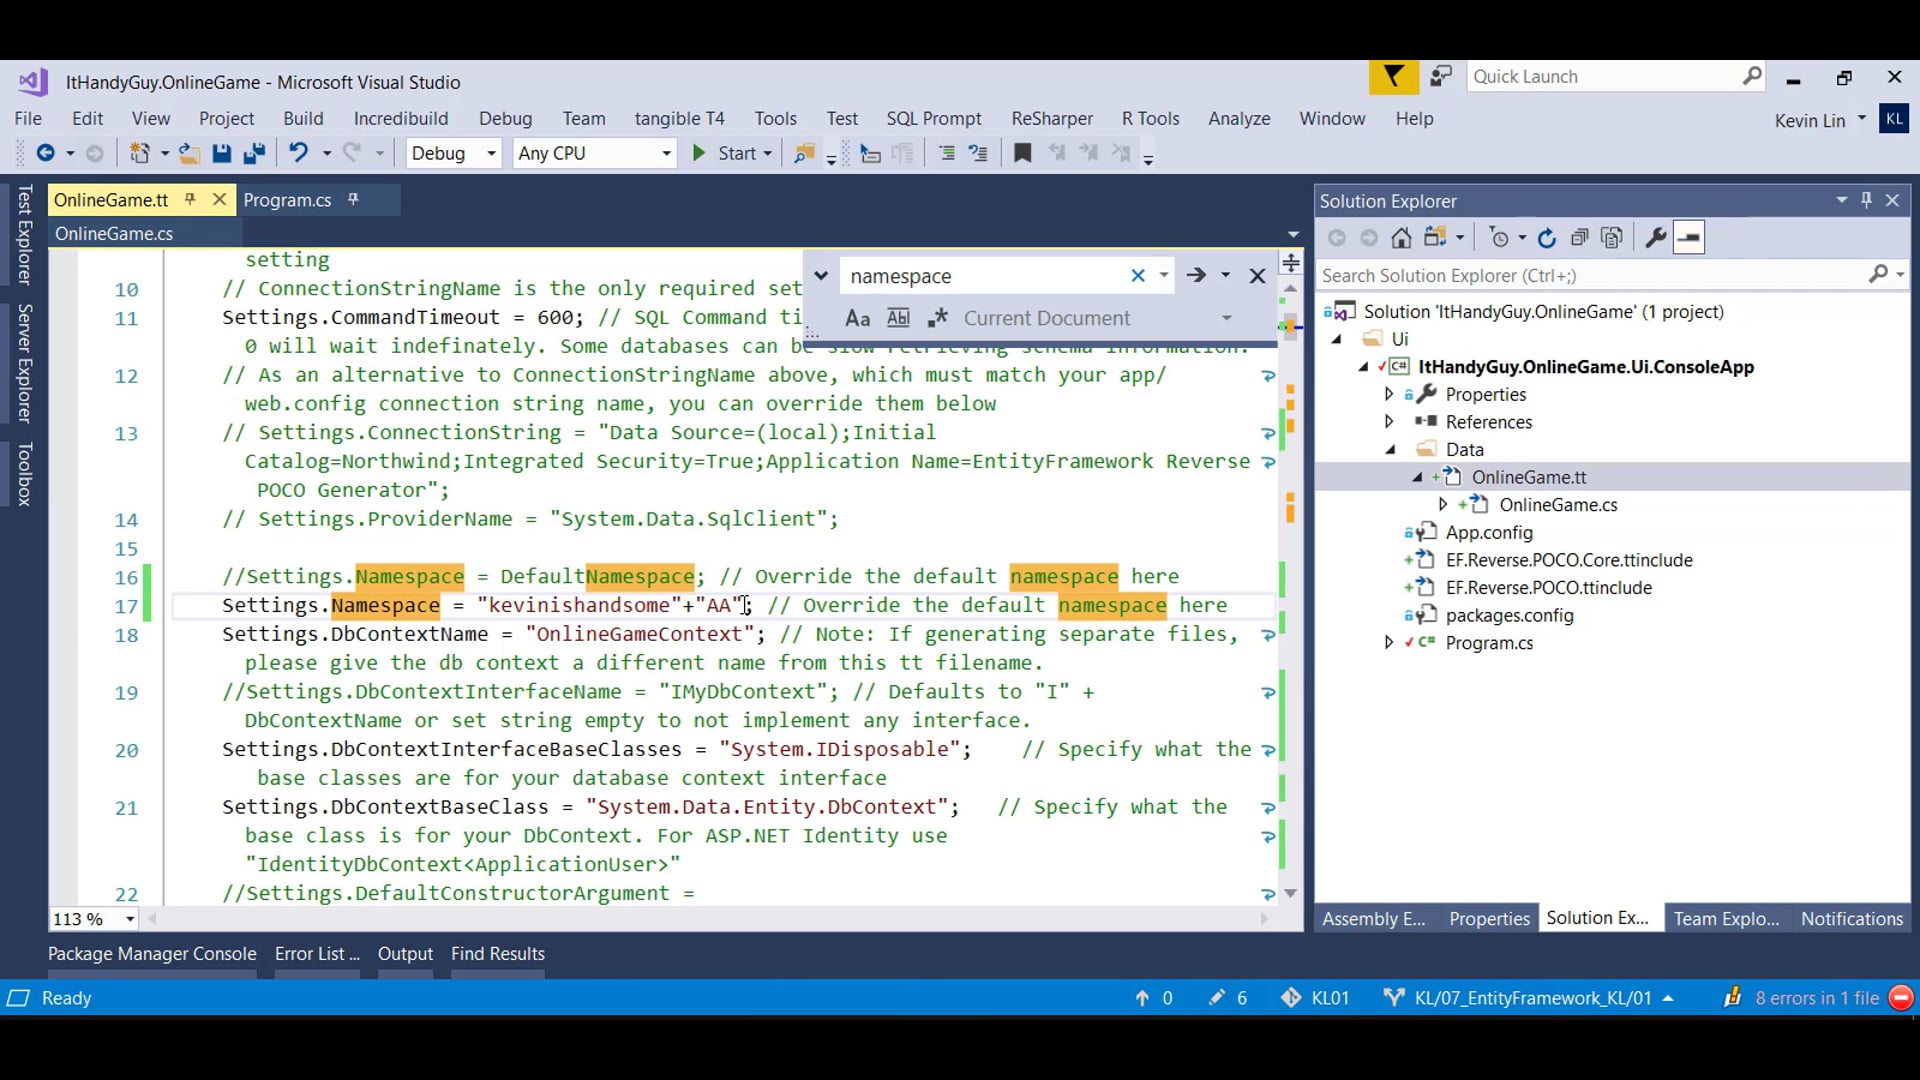1920x1080 pixels.
Task: Switch to the Program.cs tab
Action: [288, 200]
